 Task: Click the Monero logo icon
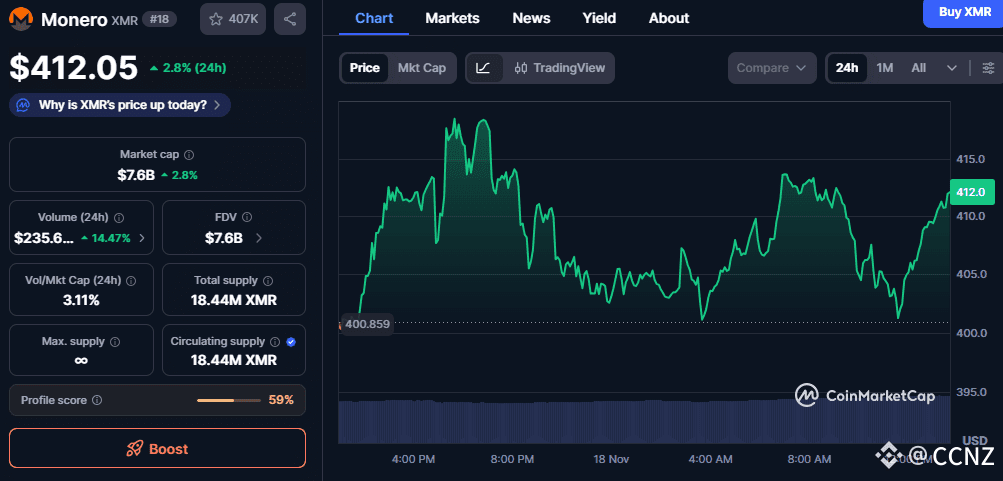(21, 18)
